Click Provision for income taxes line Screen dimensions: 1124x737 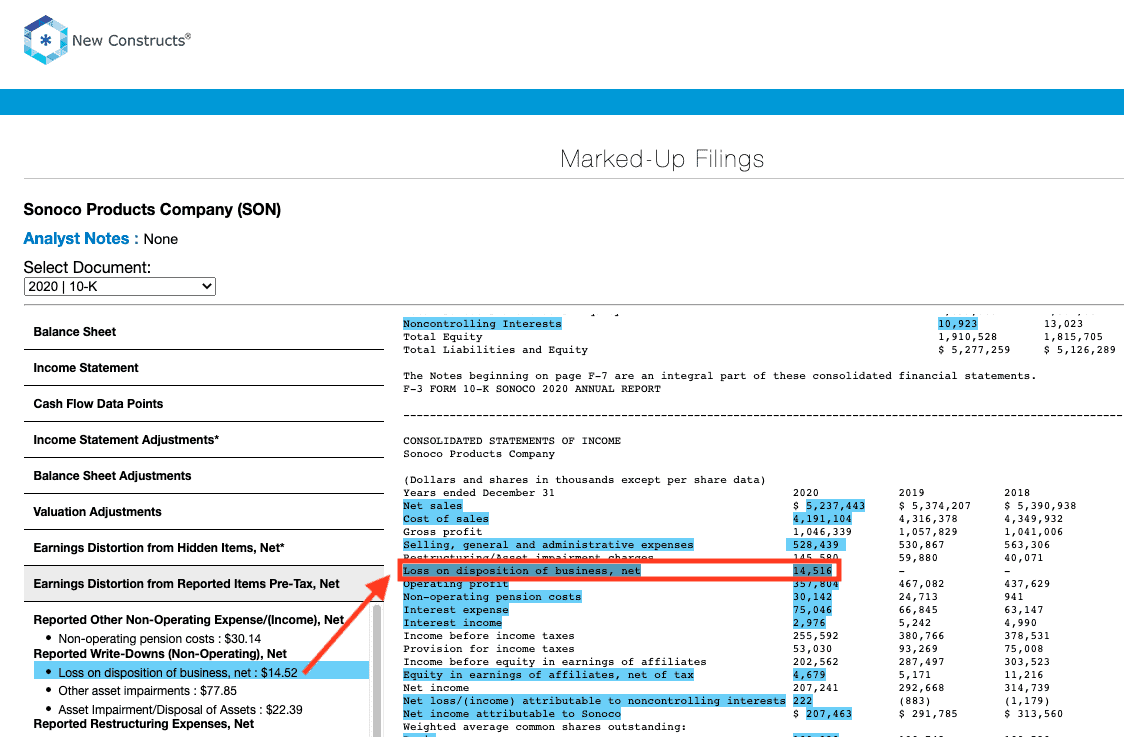coord(489,649)
